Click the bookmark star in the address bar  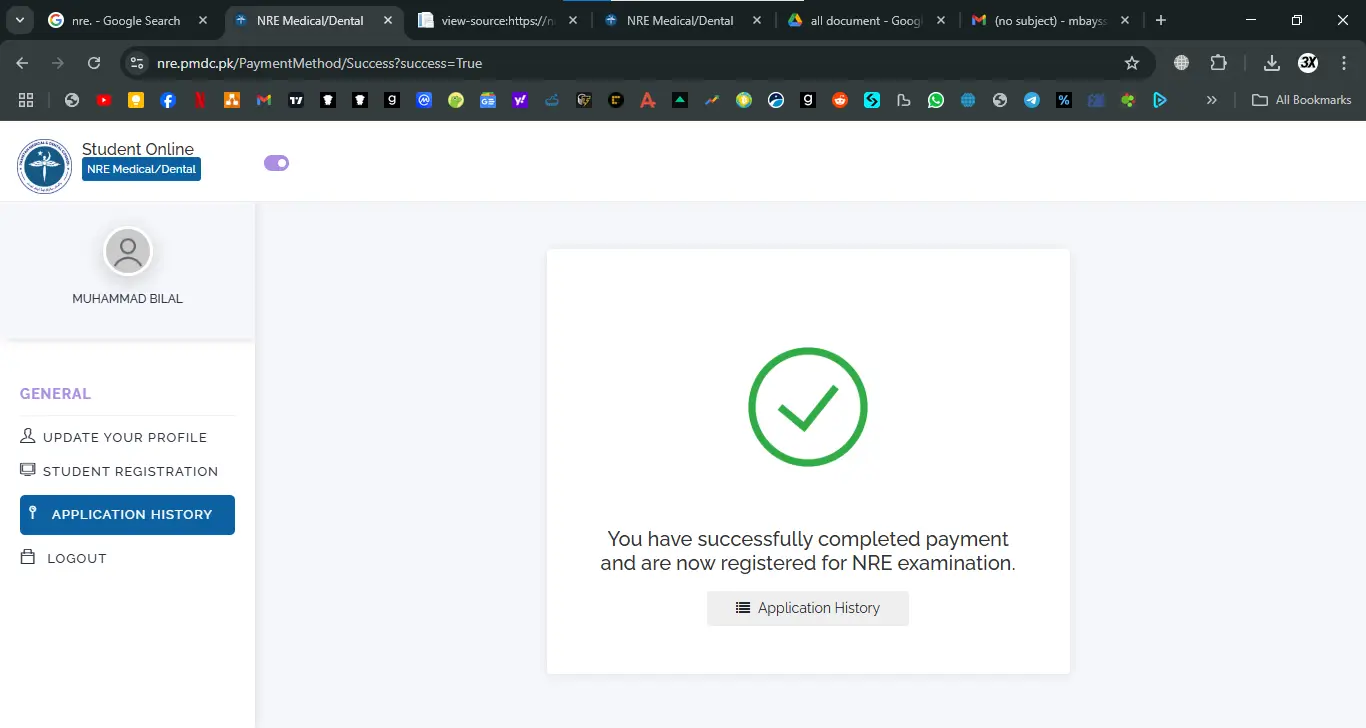click(x=1132, y=62)
